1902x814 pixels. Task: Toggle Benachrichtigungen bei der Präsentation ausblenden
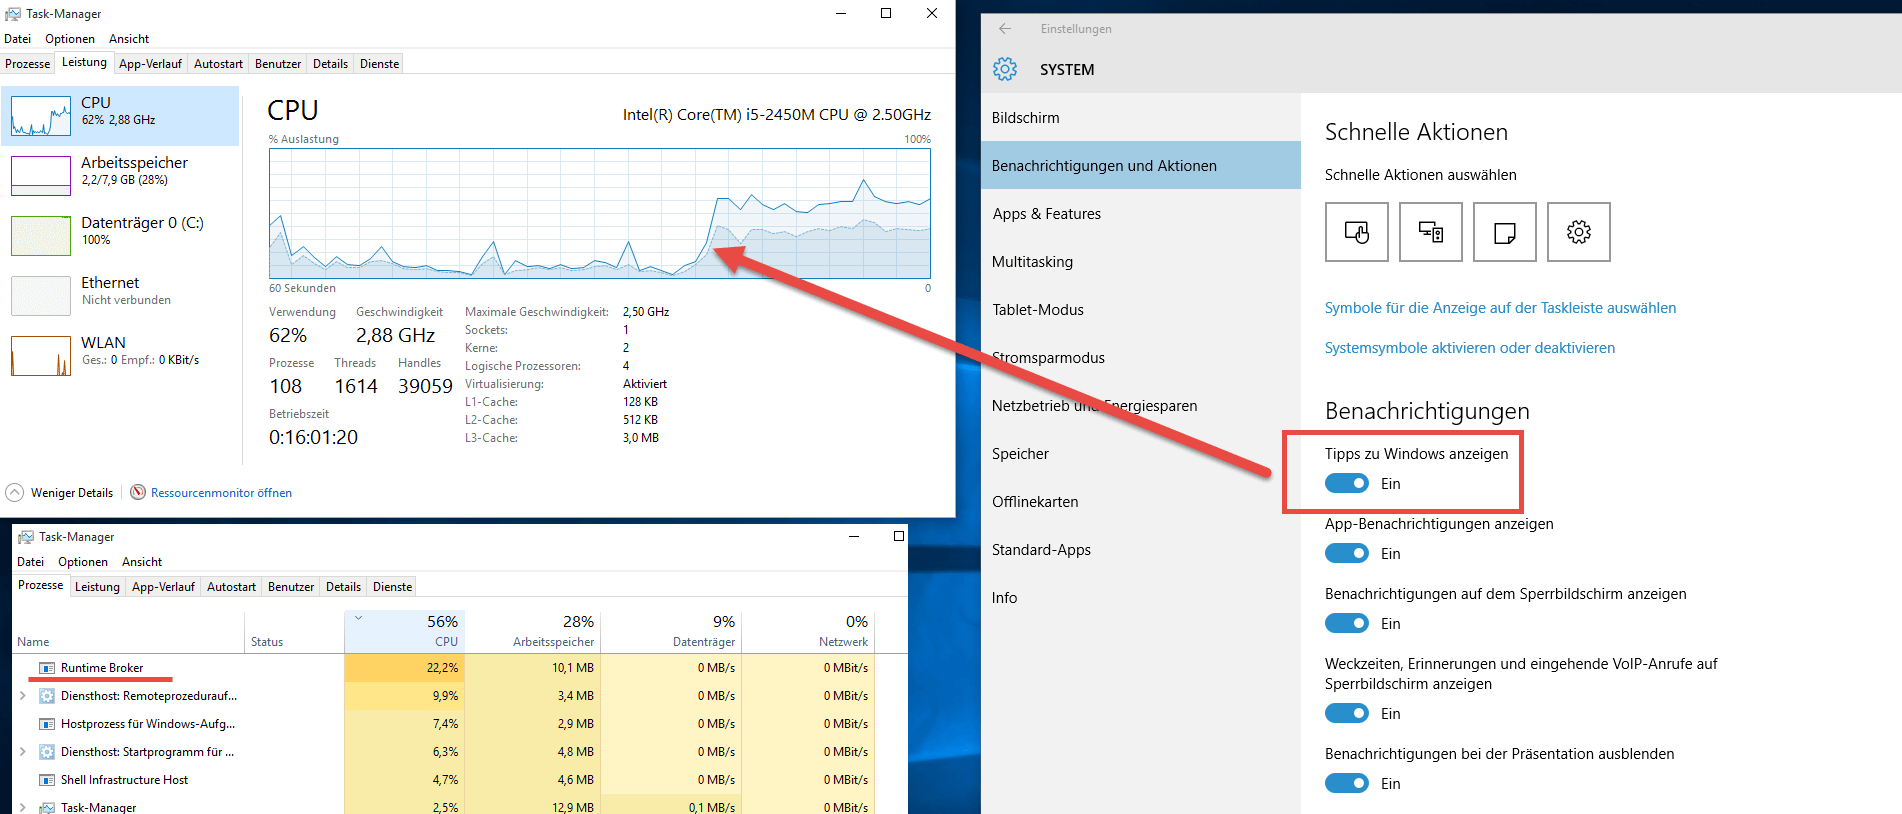coord(1346,783)
